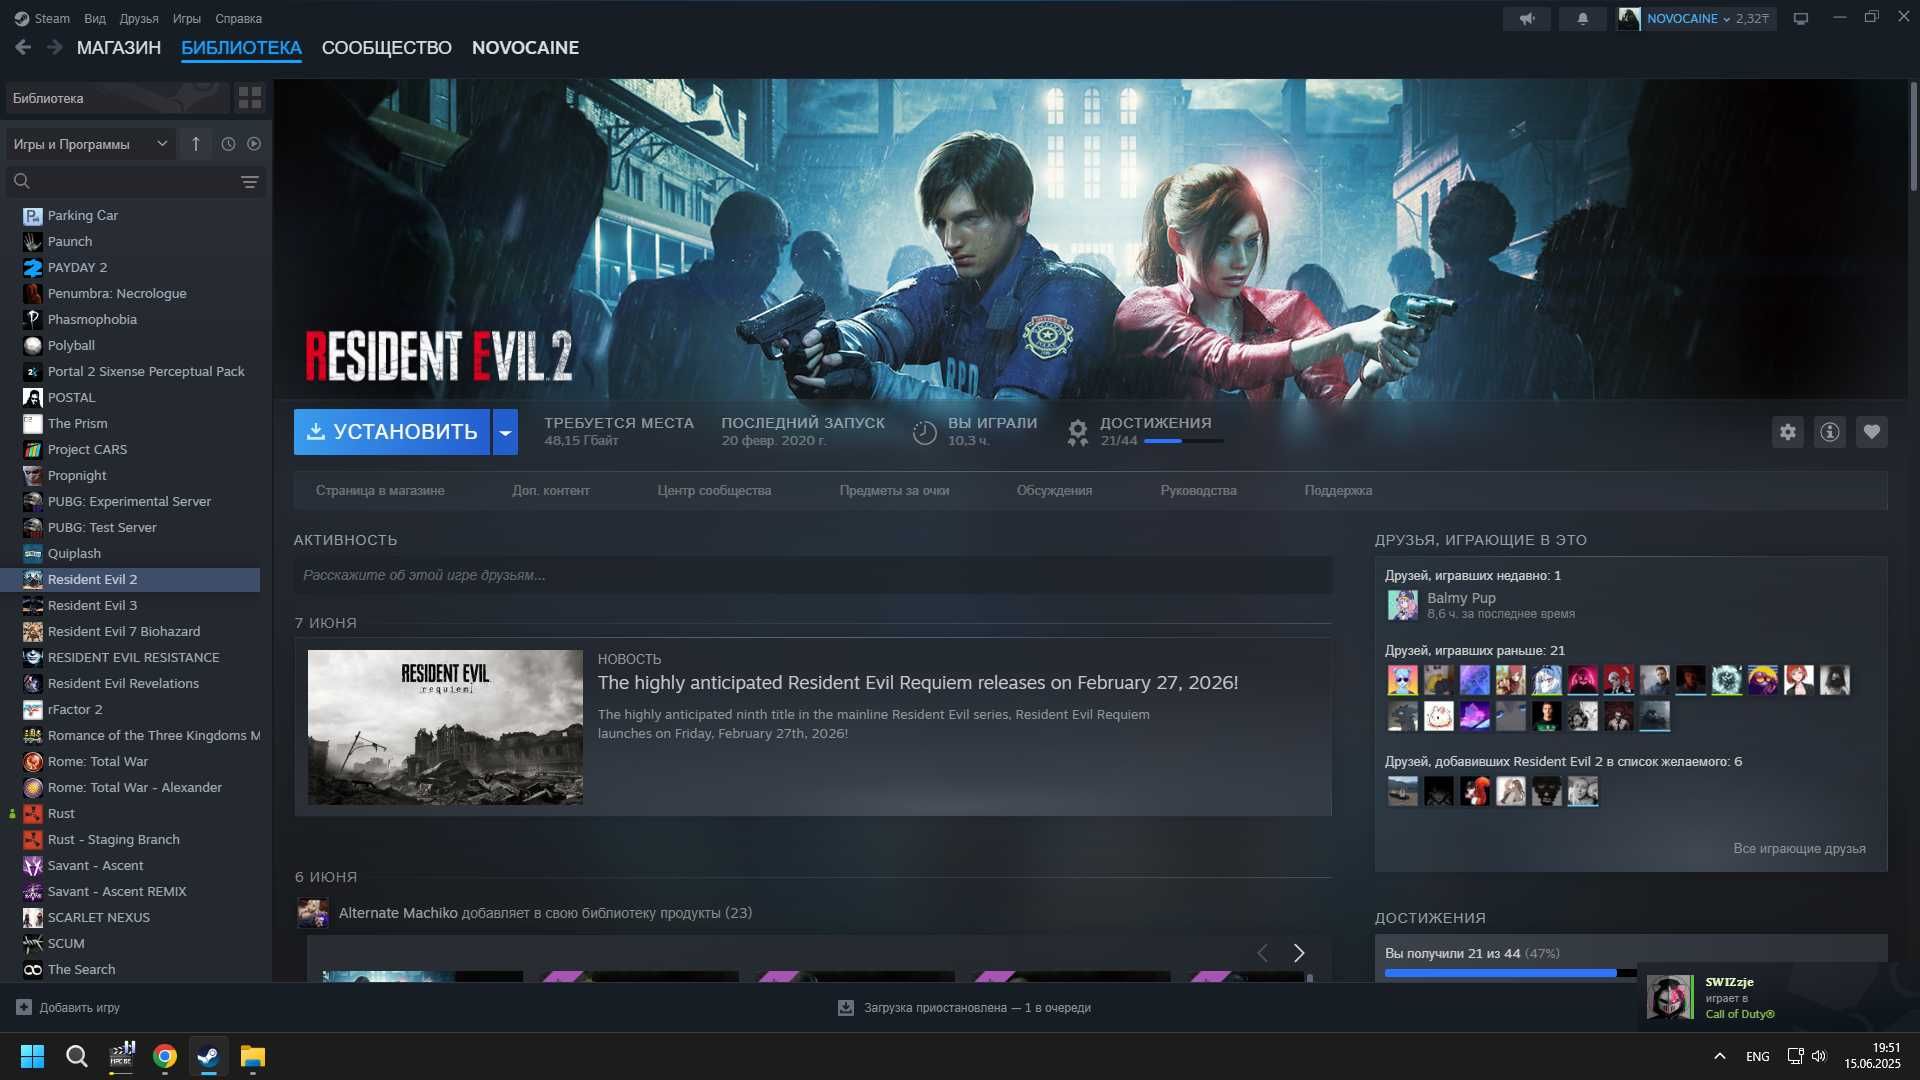1920x1080 pixels.
Task: Open the volume control in the system tray
Action: click(x=1819, y=1056)
